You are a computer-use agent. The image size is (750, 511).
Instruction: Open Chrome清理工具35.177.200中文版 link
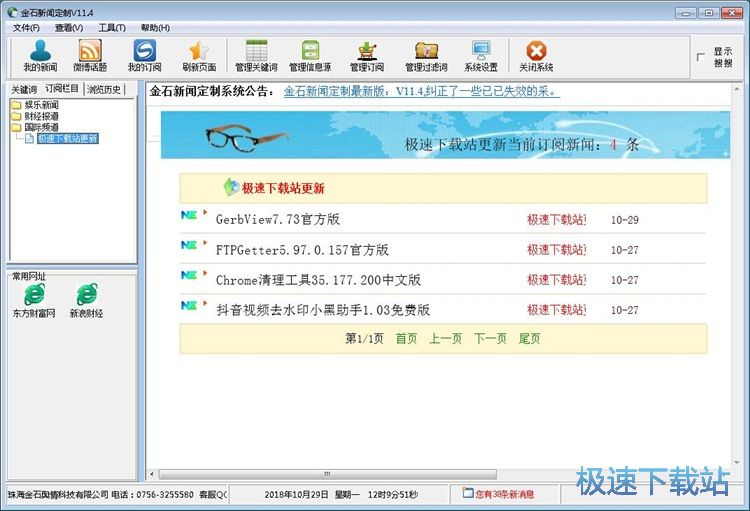coord(319,280)
